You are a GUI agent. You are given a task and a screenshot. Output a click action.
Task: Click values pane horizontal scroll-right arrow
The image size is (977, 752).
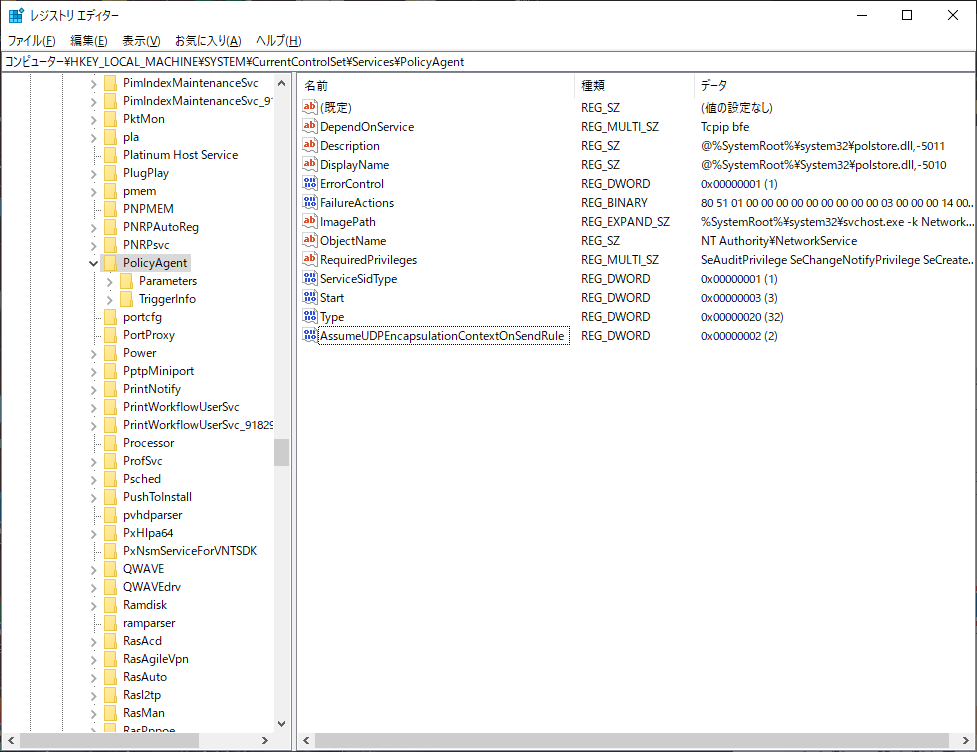[966, 740]
